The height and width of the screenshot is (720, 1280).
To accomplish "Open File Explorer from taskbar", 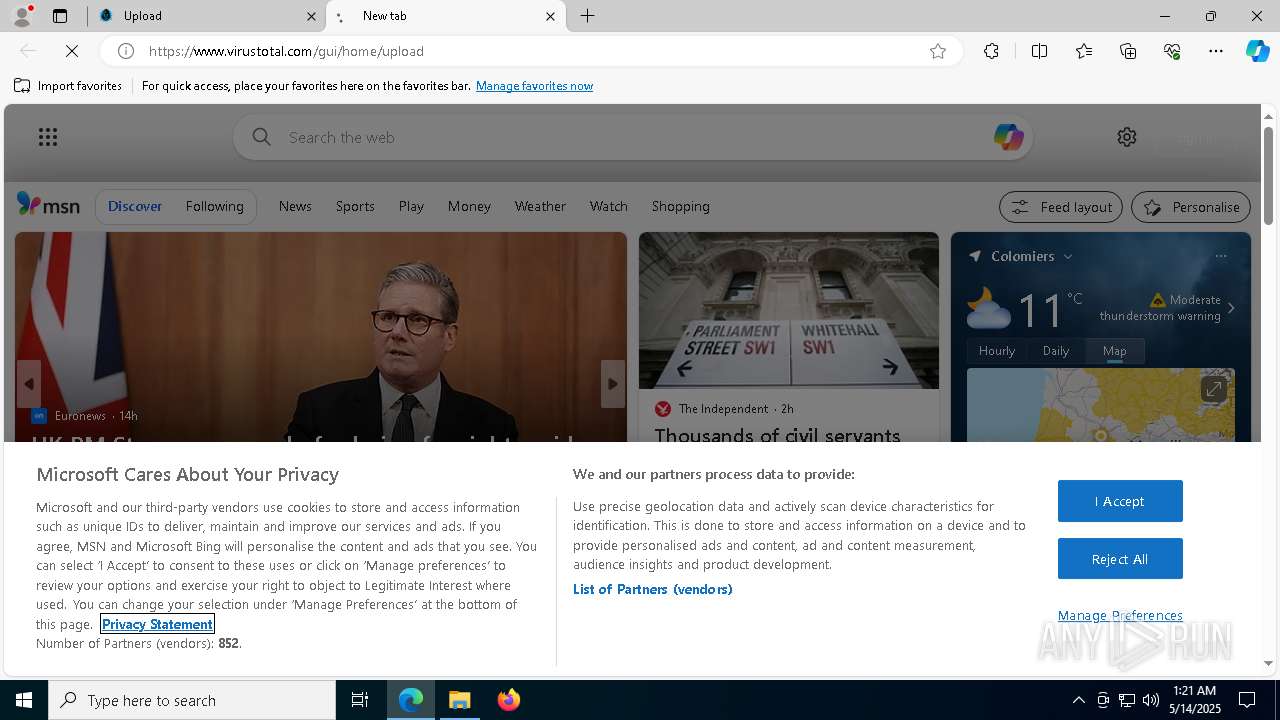I will 460,700.
